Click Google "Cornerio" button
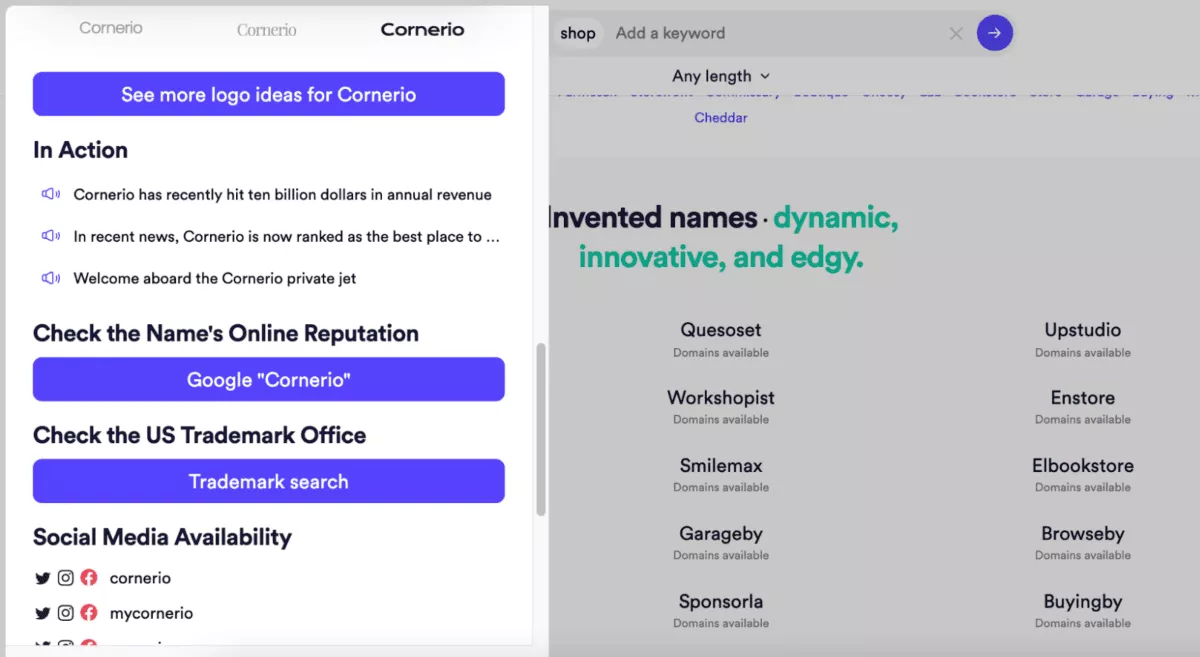The width and height of the screenshot is (1200, 657). click(269, 380)
